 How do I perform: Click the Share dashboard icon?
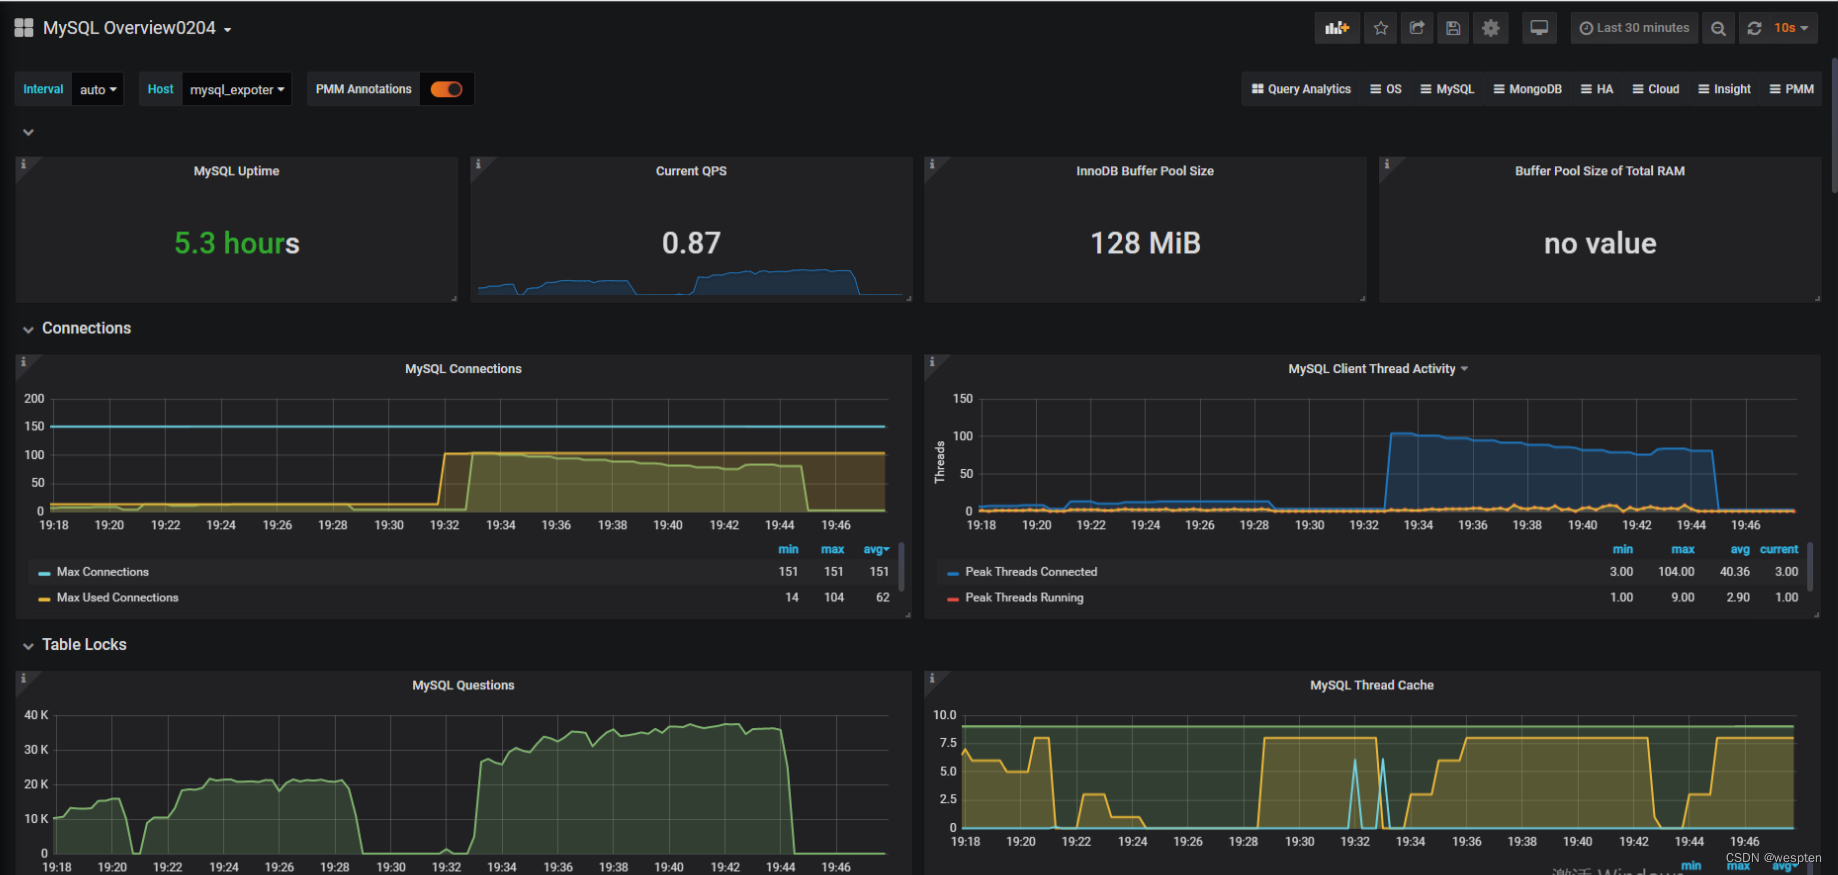pyautogui.click(x=1417, y=28)
